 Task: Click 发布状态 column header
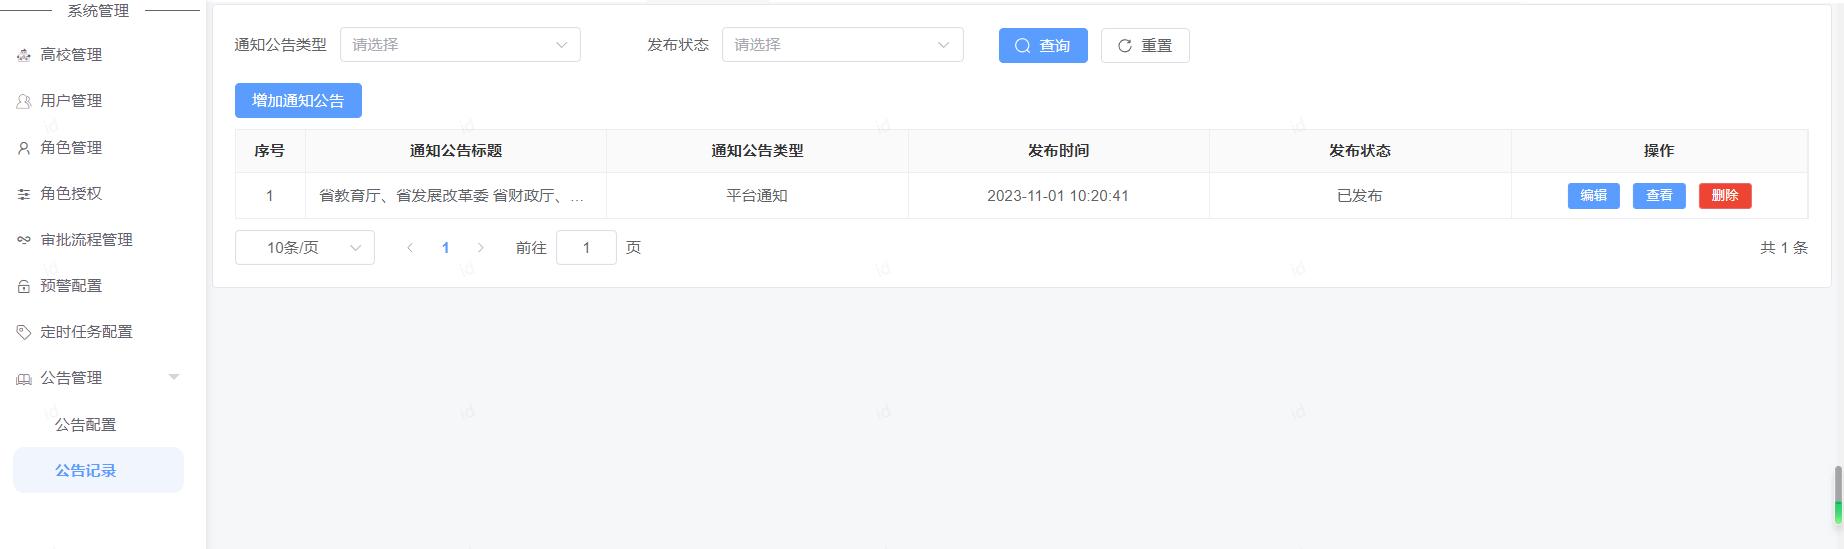click(x=1360, y=151)
